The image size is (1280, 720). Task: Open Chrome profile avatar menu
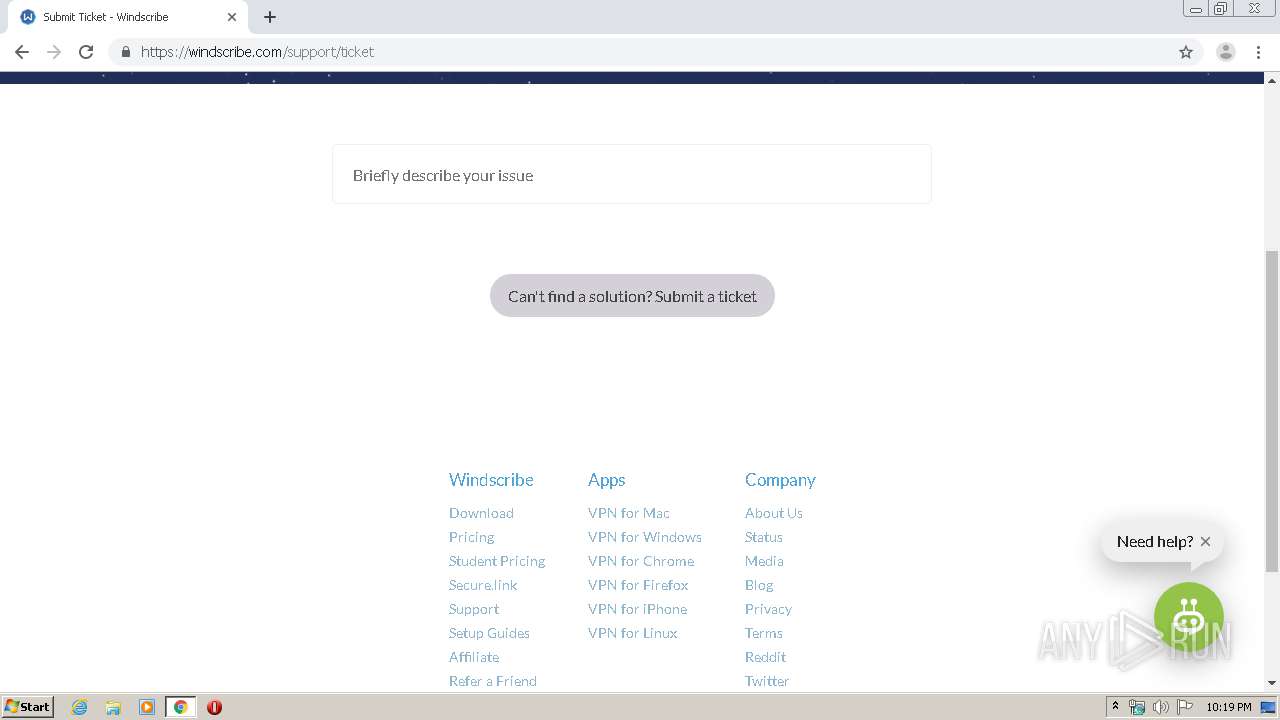1226,52
